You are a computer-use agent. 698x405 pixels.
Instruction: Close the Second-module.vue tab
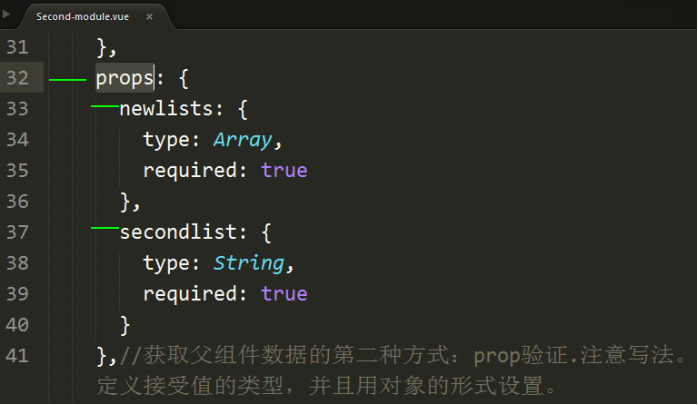(x=150, y=16)
